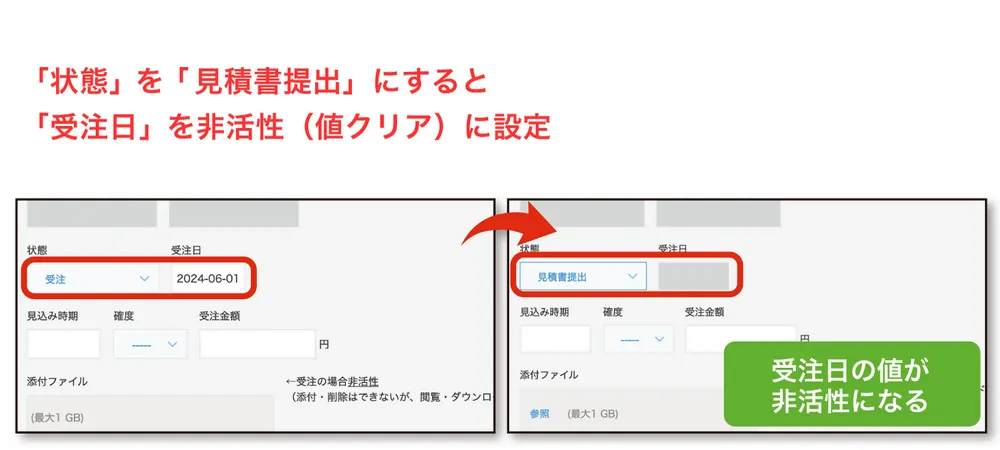1000x450 pixels.
Task: Click the (最大1 GB) text next to 参照
Action: 592,414
